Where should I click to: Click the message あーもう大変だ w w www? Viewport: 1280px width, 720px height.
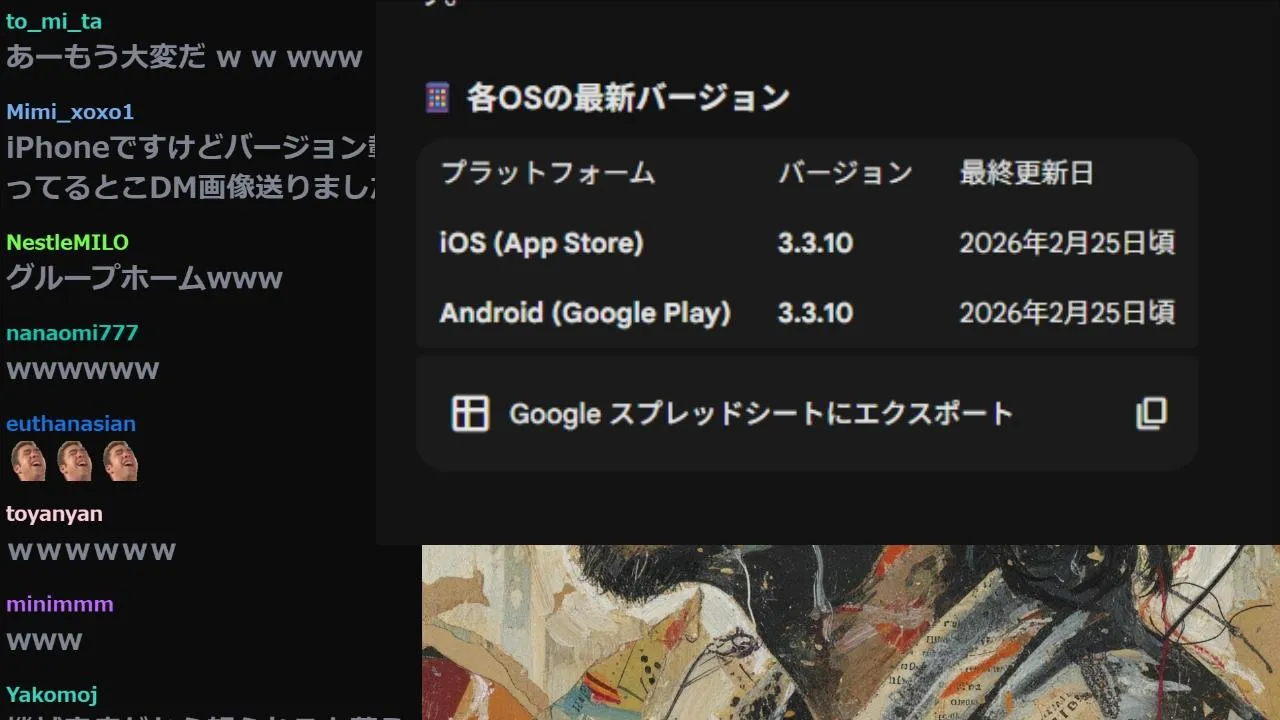tap(184, 56)
